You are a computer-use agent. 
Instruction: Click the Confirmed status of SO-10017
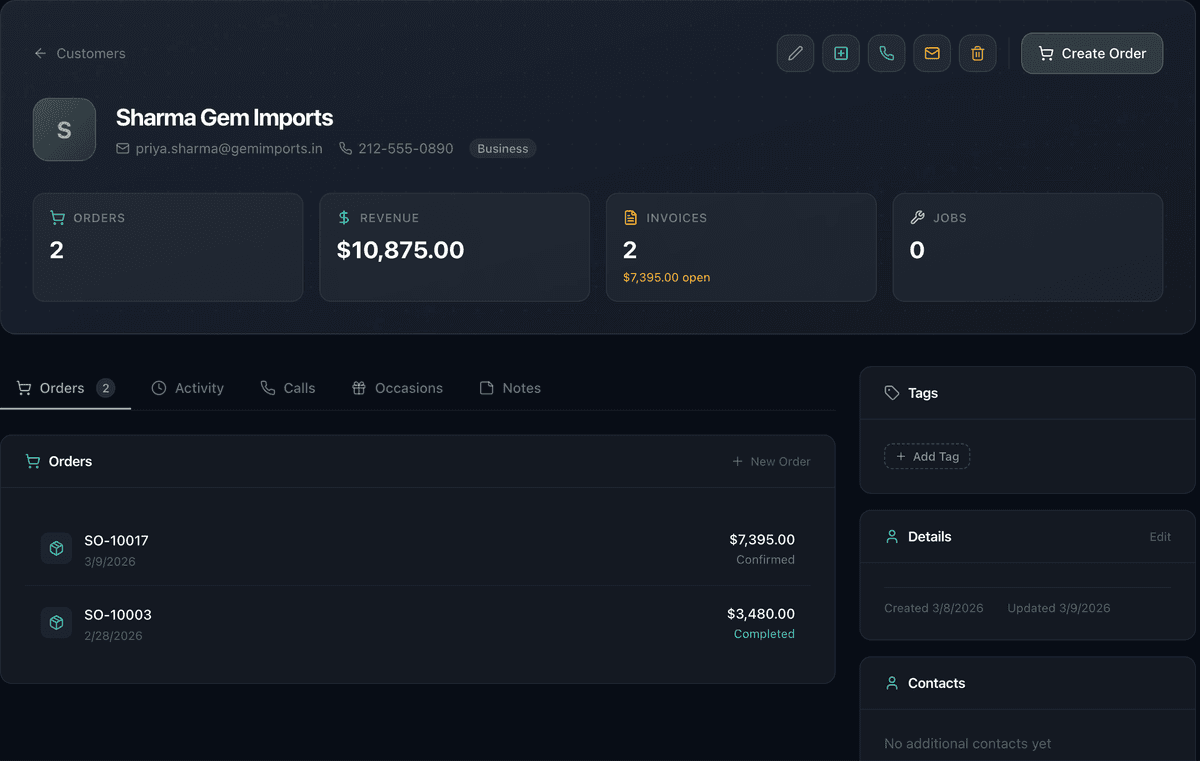(x=765, y=560)
